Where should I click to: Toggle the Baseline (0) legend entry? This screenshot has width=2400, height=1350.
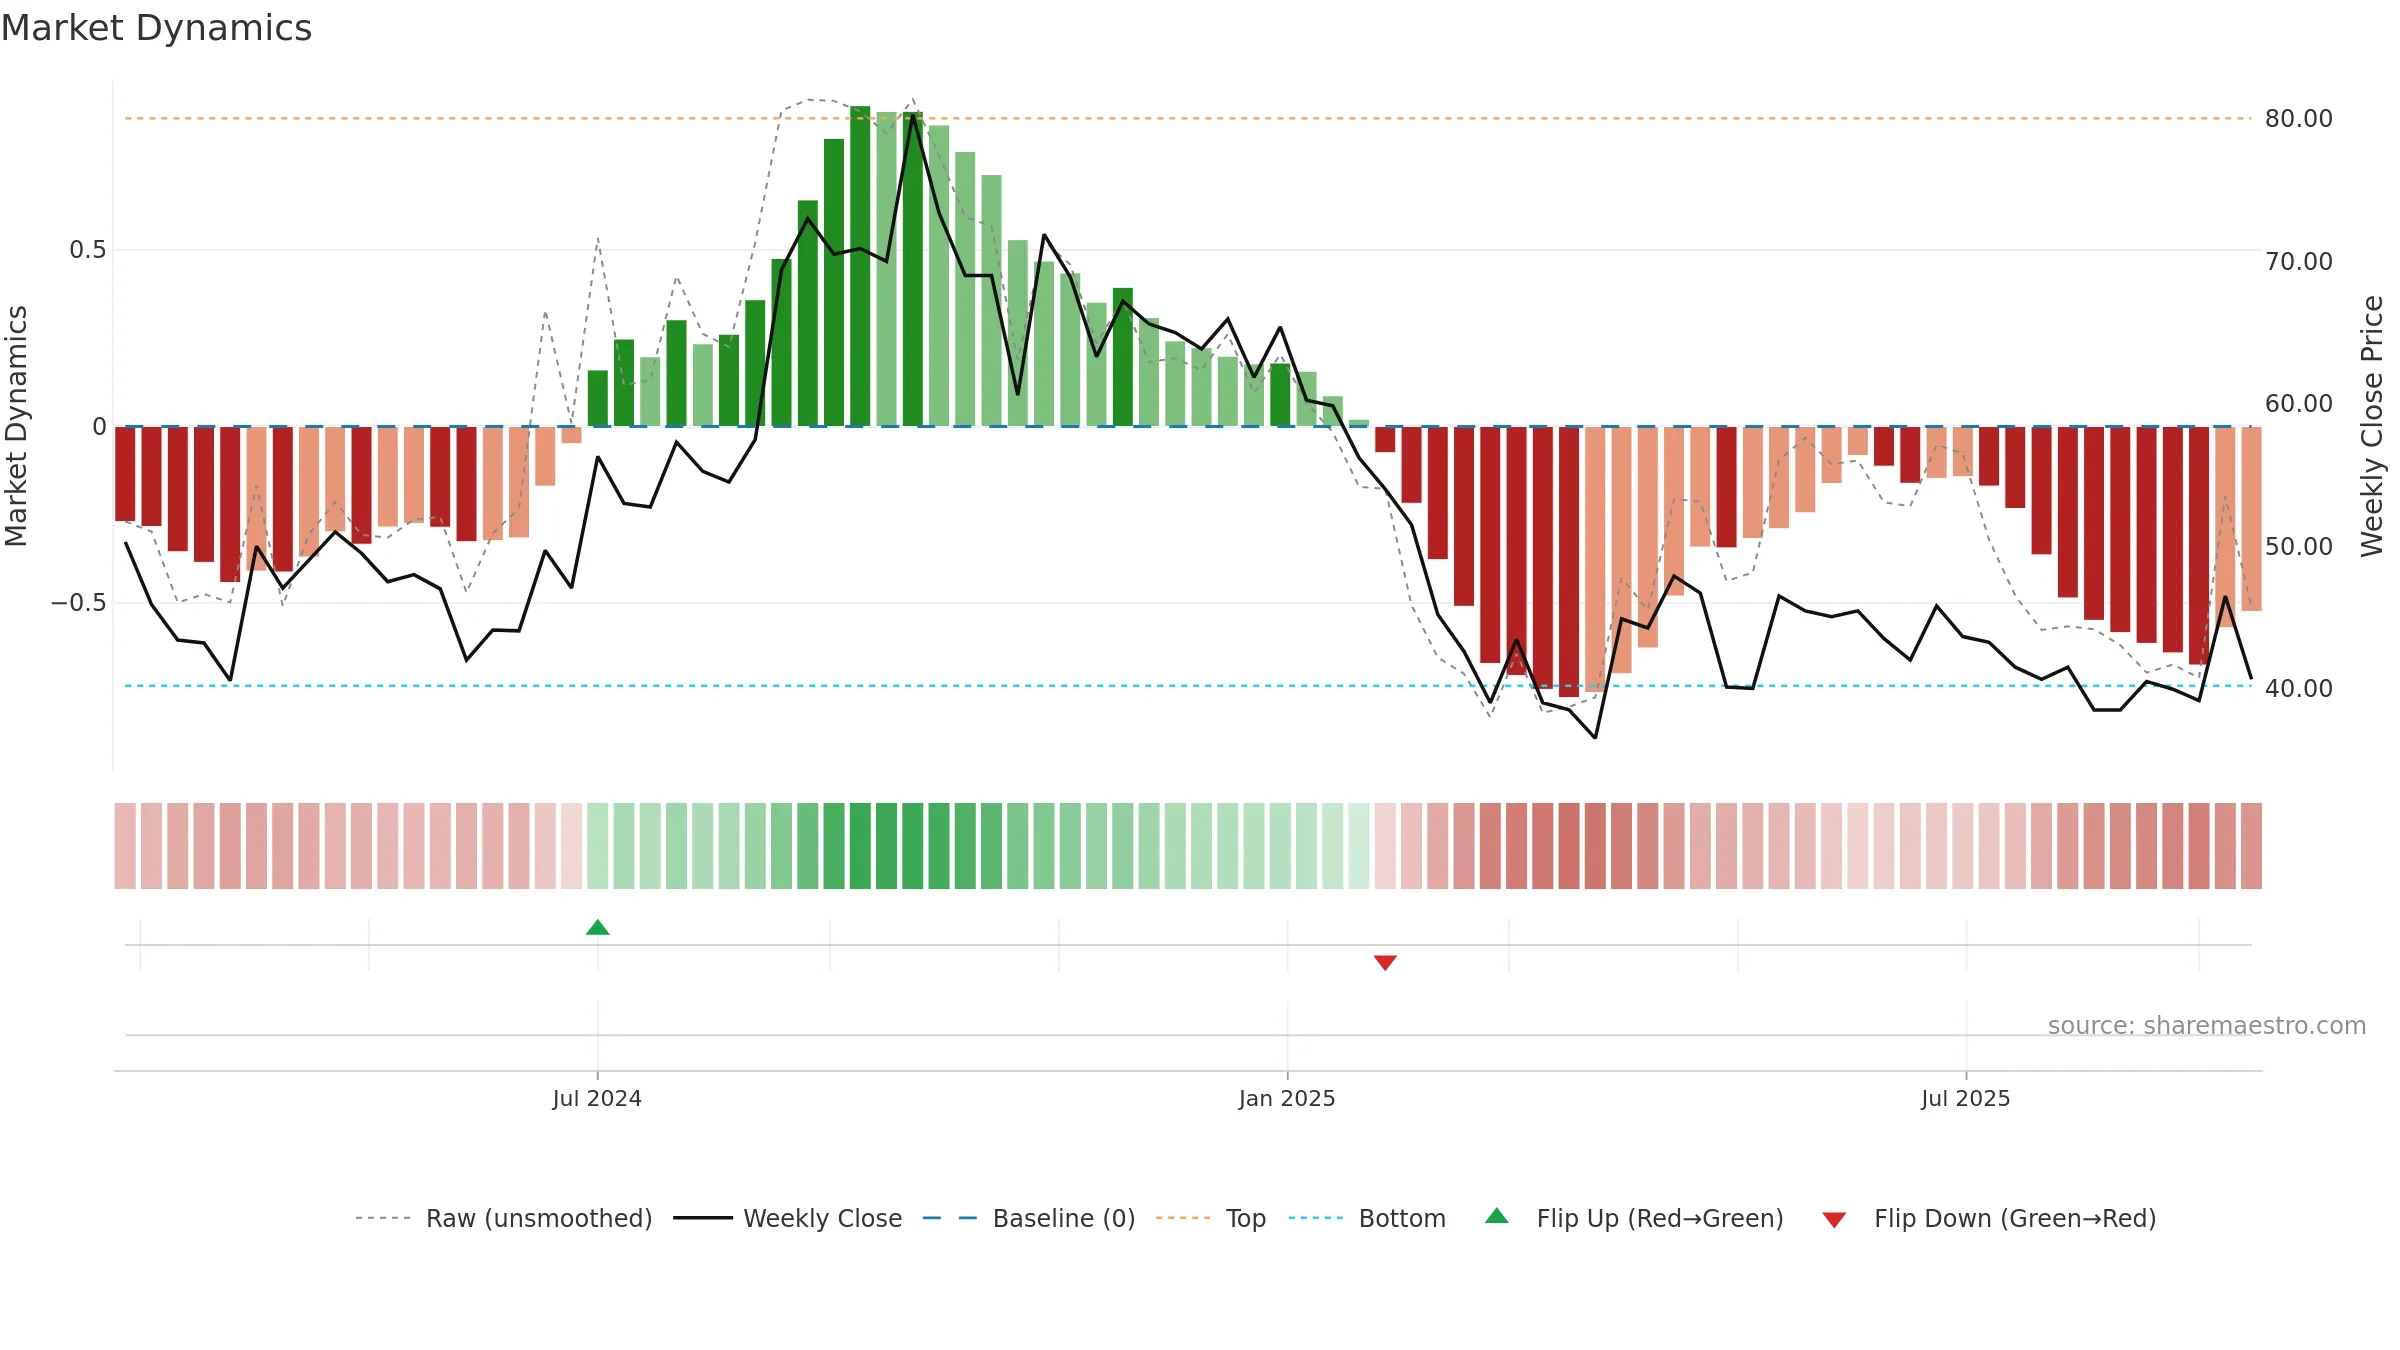point(1029,1218)
